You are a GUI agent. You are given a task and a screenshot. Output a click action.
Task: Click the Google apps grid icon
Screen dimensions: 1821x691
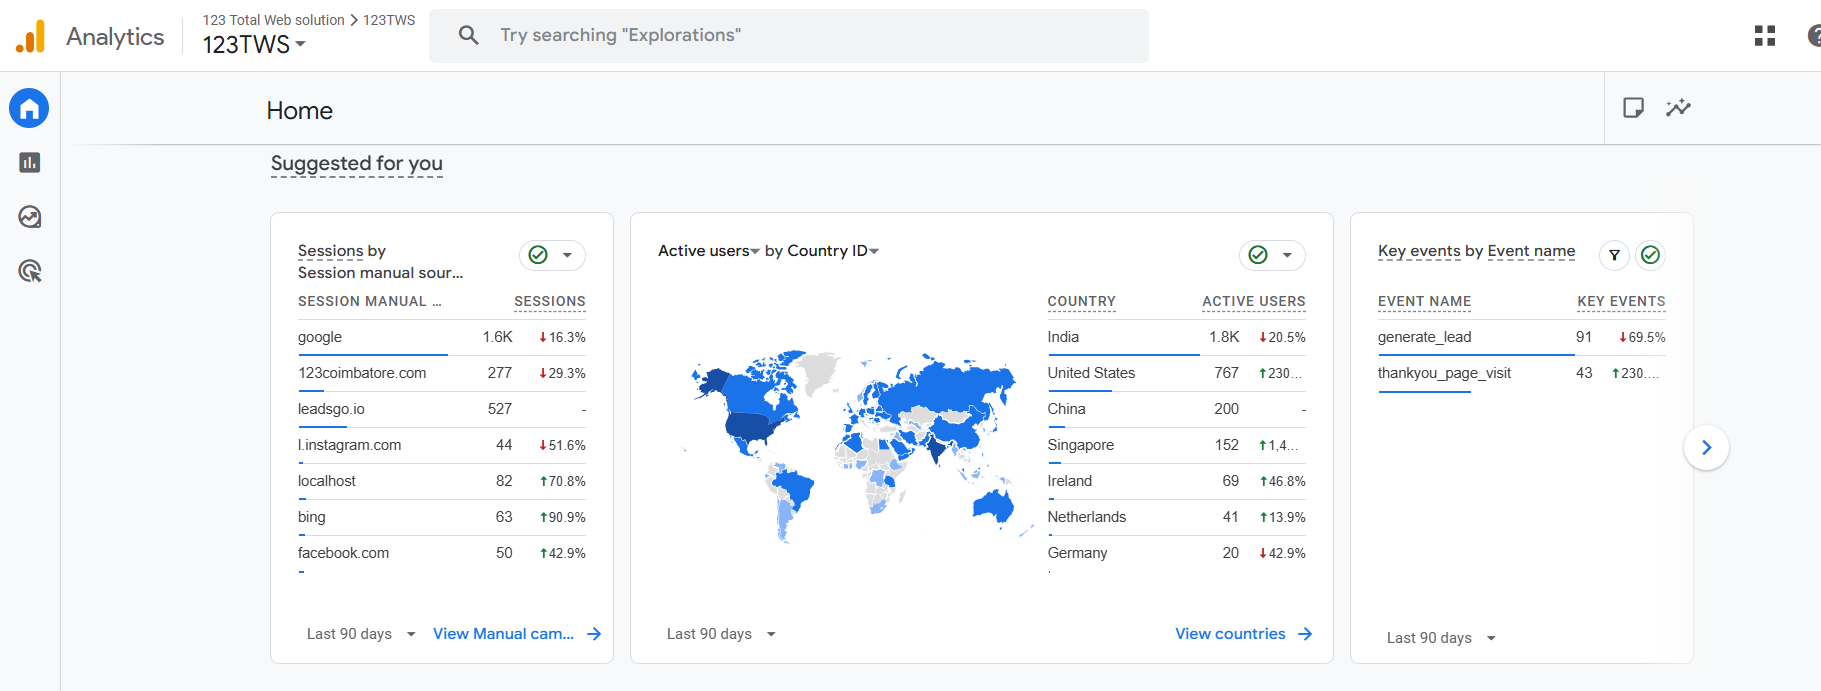[x=1765, y=36]
